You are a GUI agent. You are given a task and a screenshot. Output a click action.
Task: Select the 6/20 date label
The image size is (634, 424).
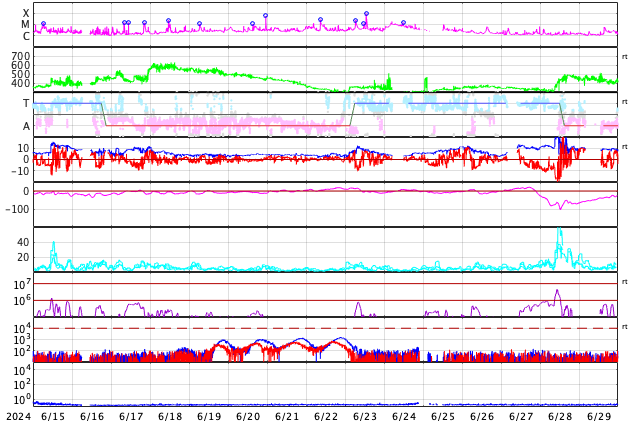pyautogui.click(x=248, y=416)
